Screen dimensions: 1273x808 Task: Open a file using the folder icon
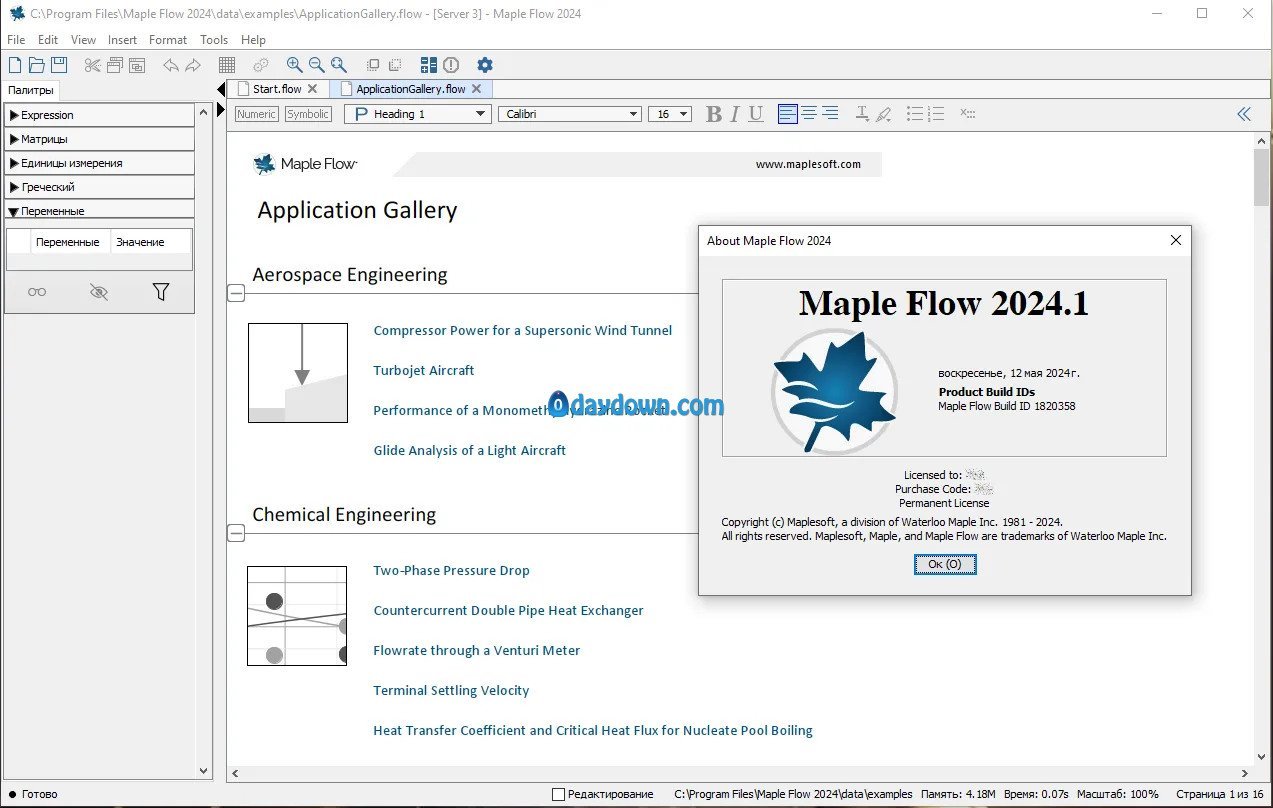pyautogui.click(x=37, y=65)
